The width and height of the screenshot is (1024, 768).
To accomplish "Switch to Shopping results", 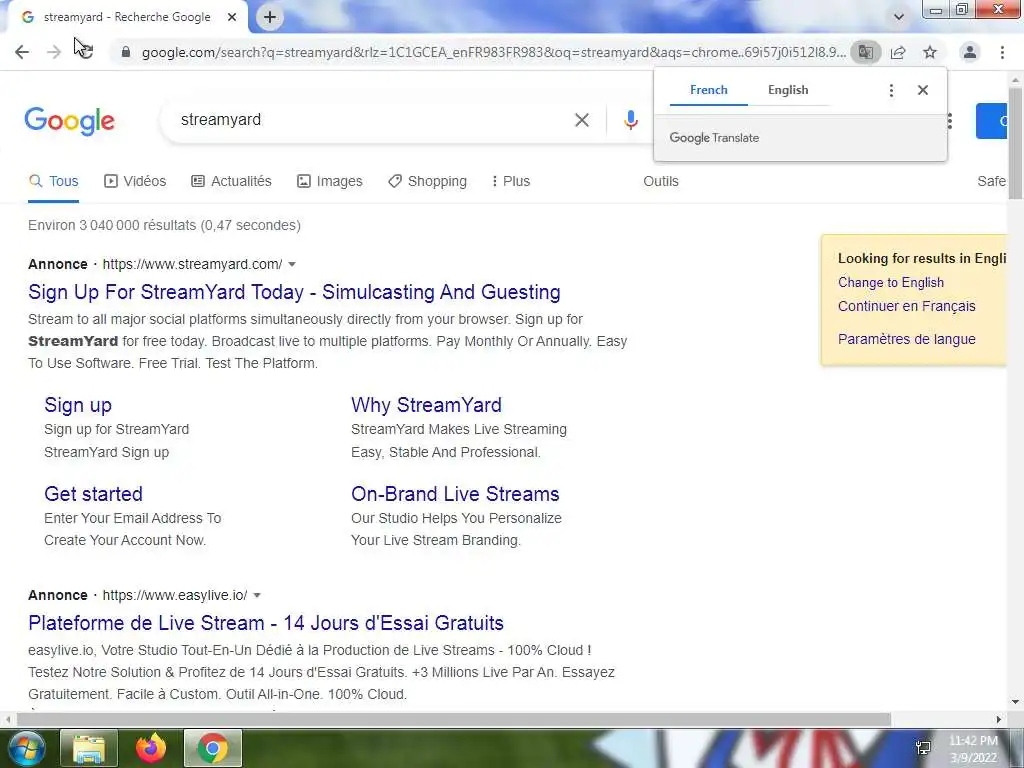I will [x=428, y=182].
